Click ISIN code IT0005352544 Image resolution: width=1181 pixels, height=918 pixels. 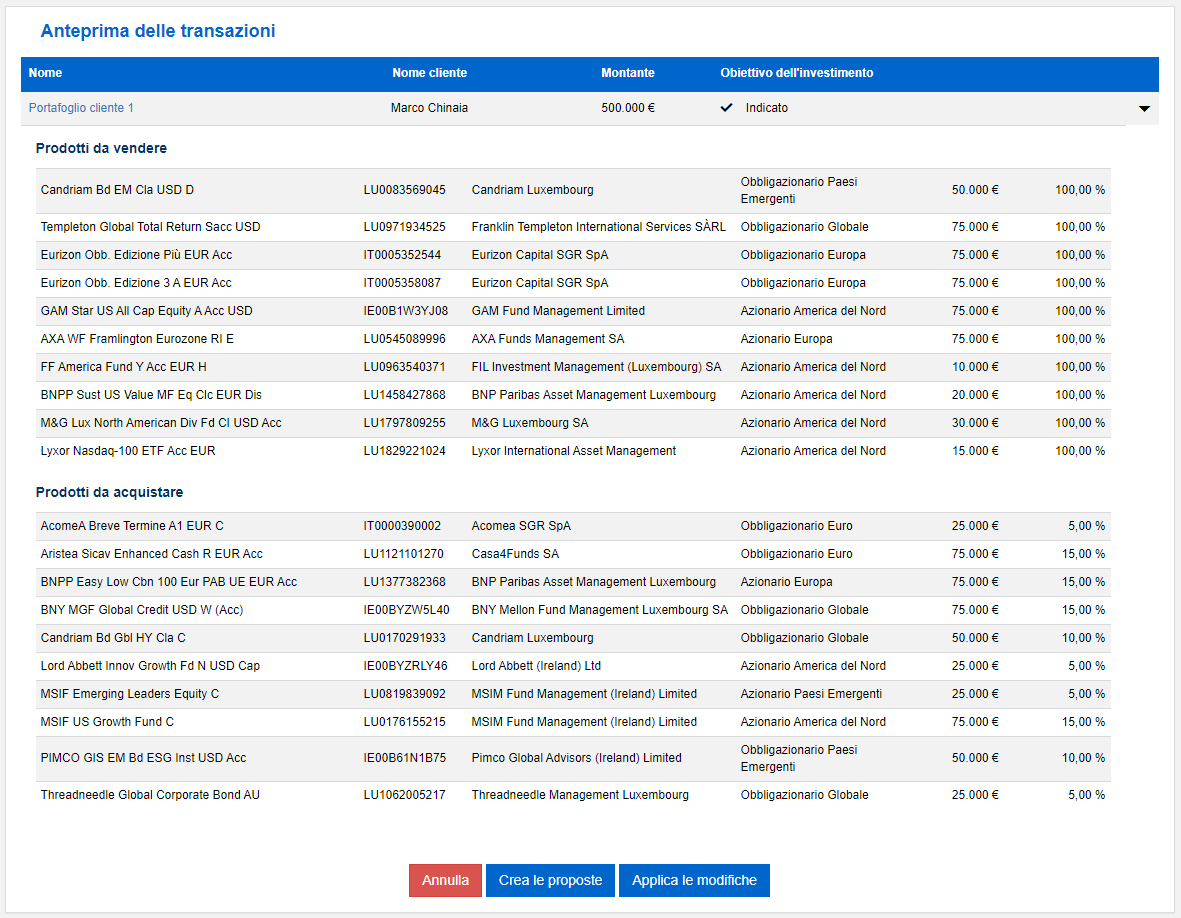point(402,255)
